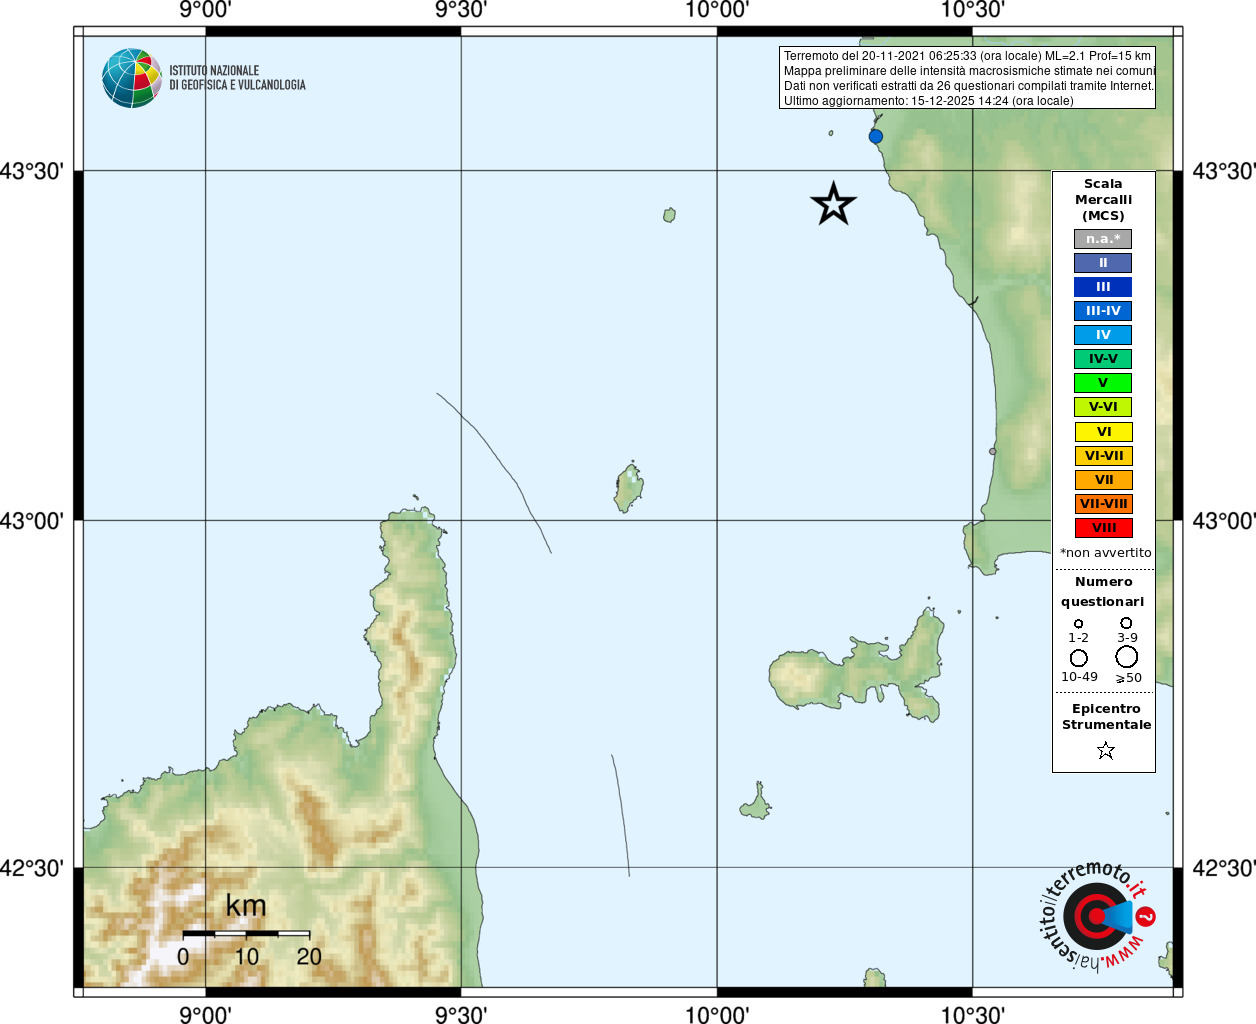Click the 10-49 questionnaires circle symbol
Screen dimensions: 1256x1024
pyautogui.click(x=1079, y=658)
